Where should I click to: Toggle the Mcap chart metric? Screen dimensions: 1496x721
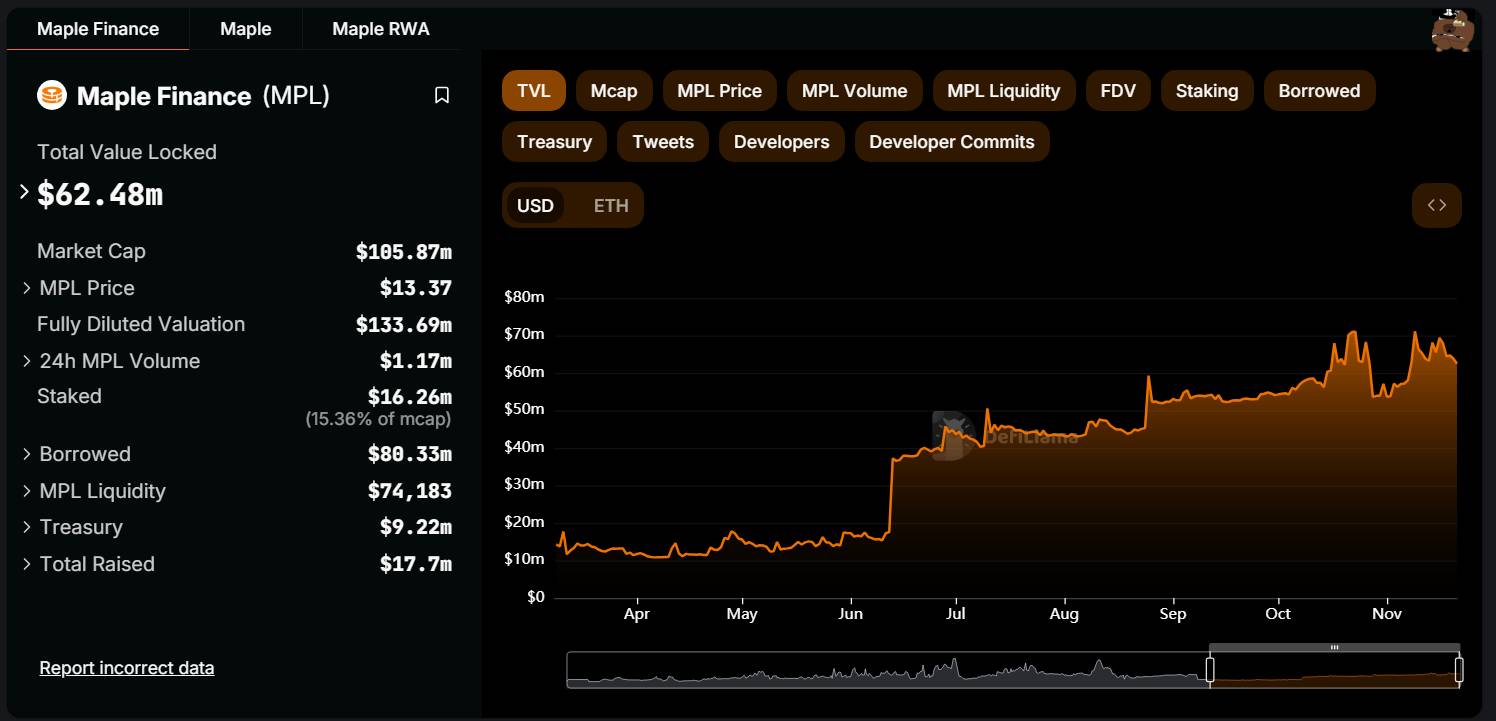[614, 91]
